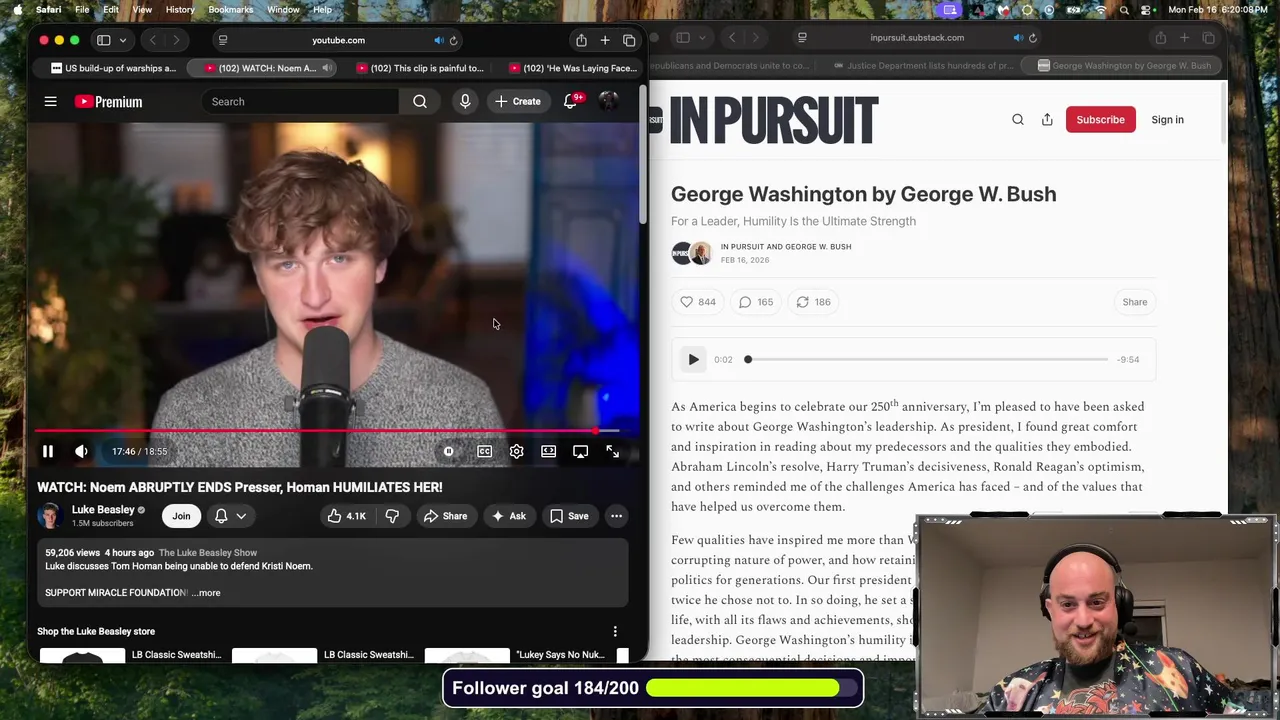The image size is (1280, 720).
Task: Seek on the red video progress bar
Action: pos(328,431)
